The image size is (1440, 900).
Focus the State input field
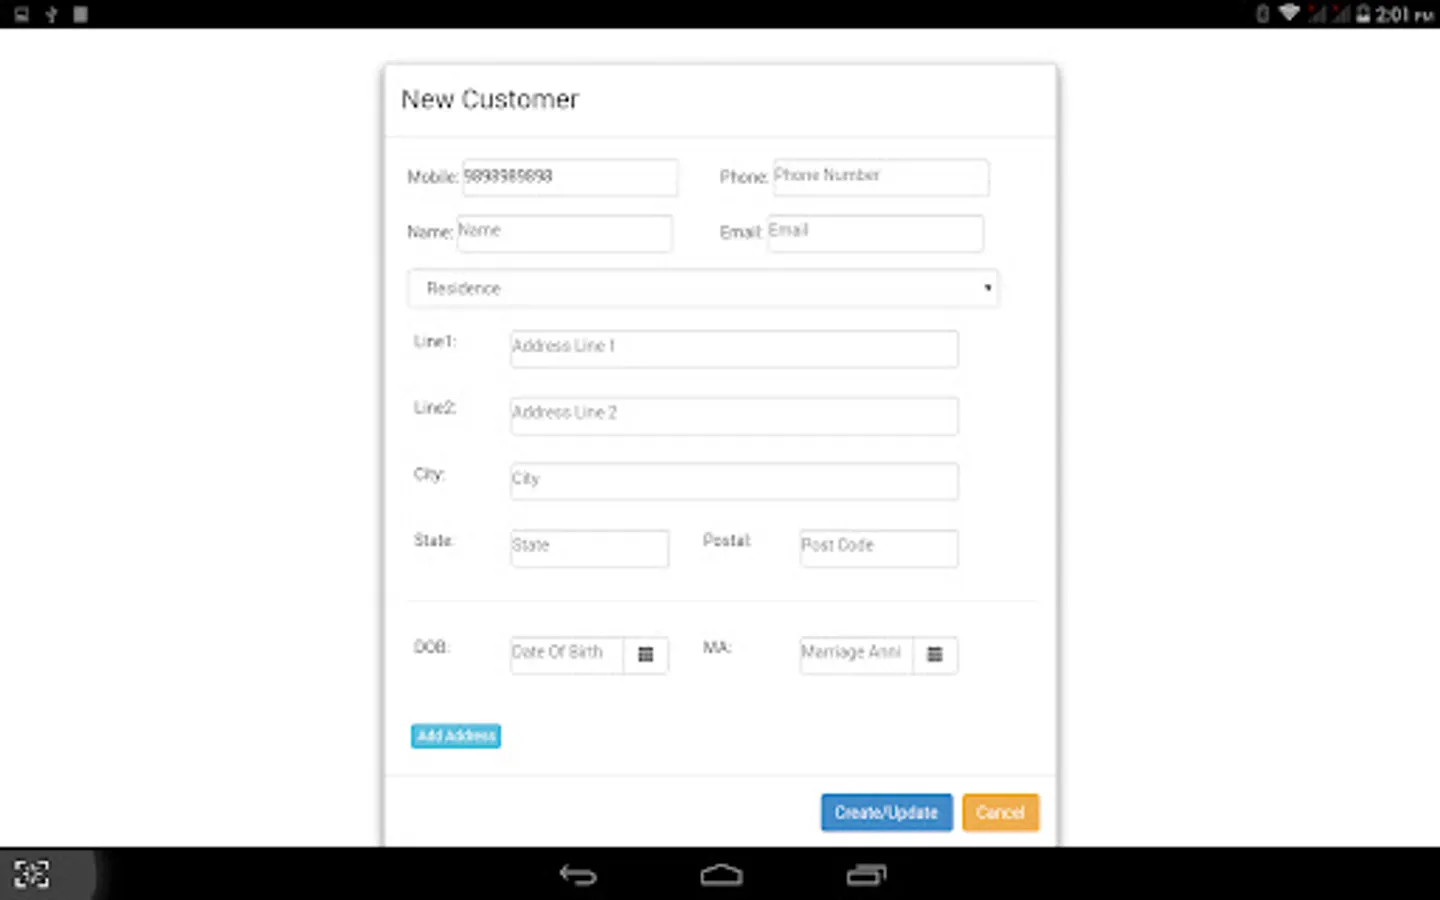tap(590, 548)
